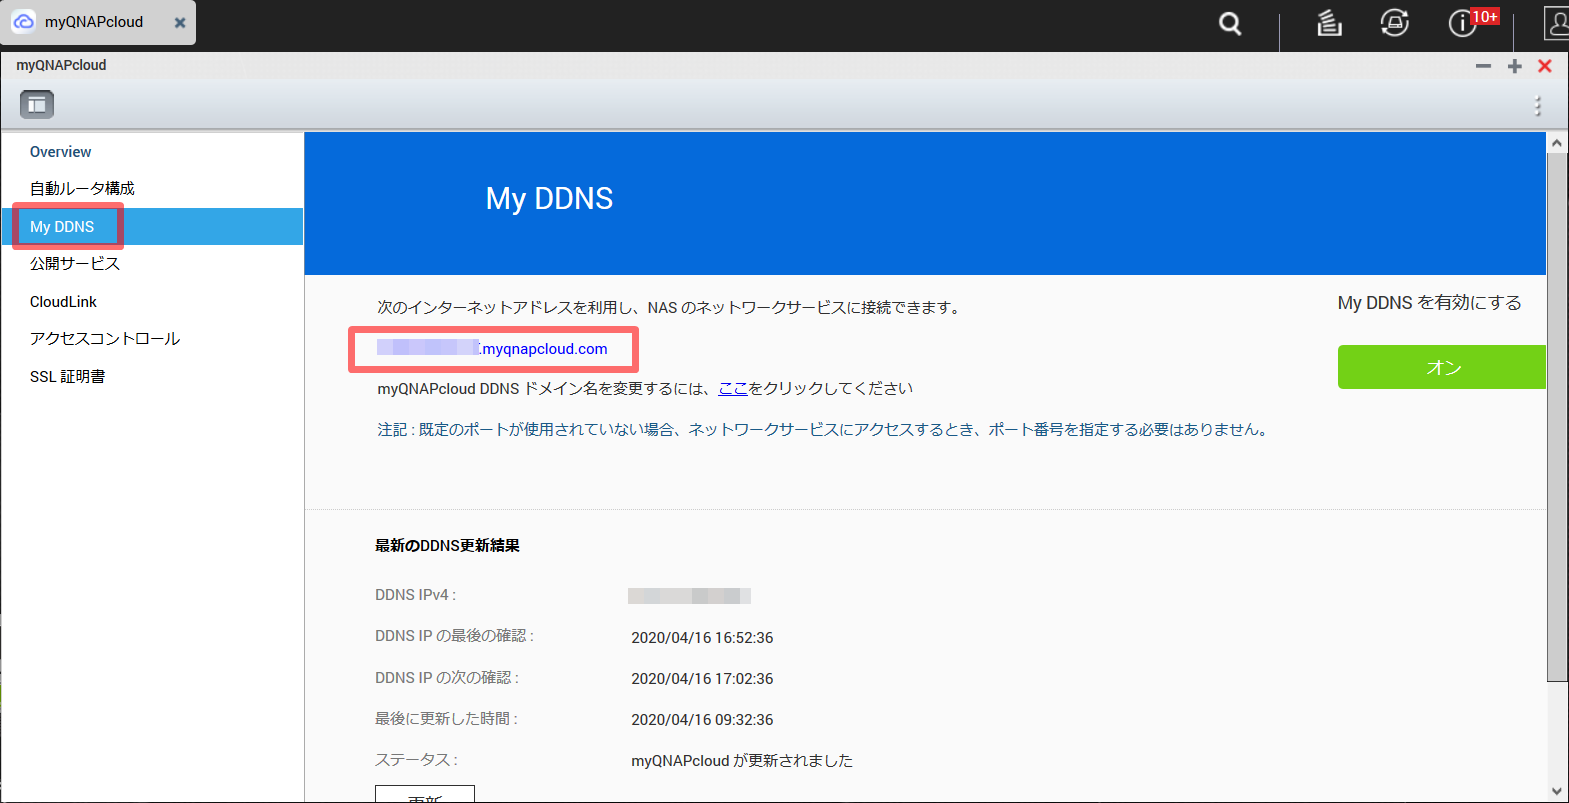Switch My DDNS off via the green オン toggle
The height and width of the screenshot is (803, 1569).
tap(1442, 367)
